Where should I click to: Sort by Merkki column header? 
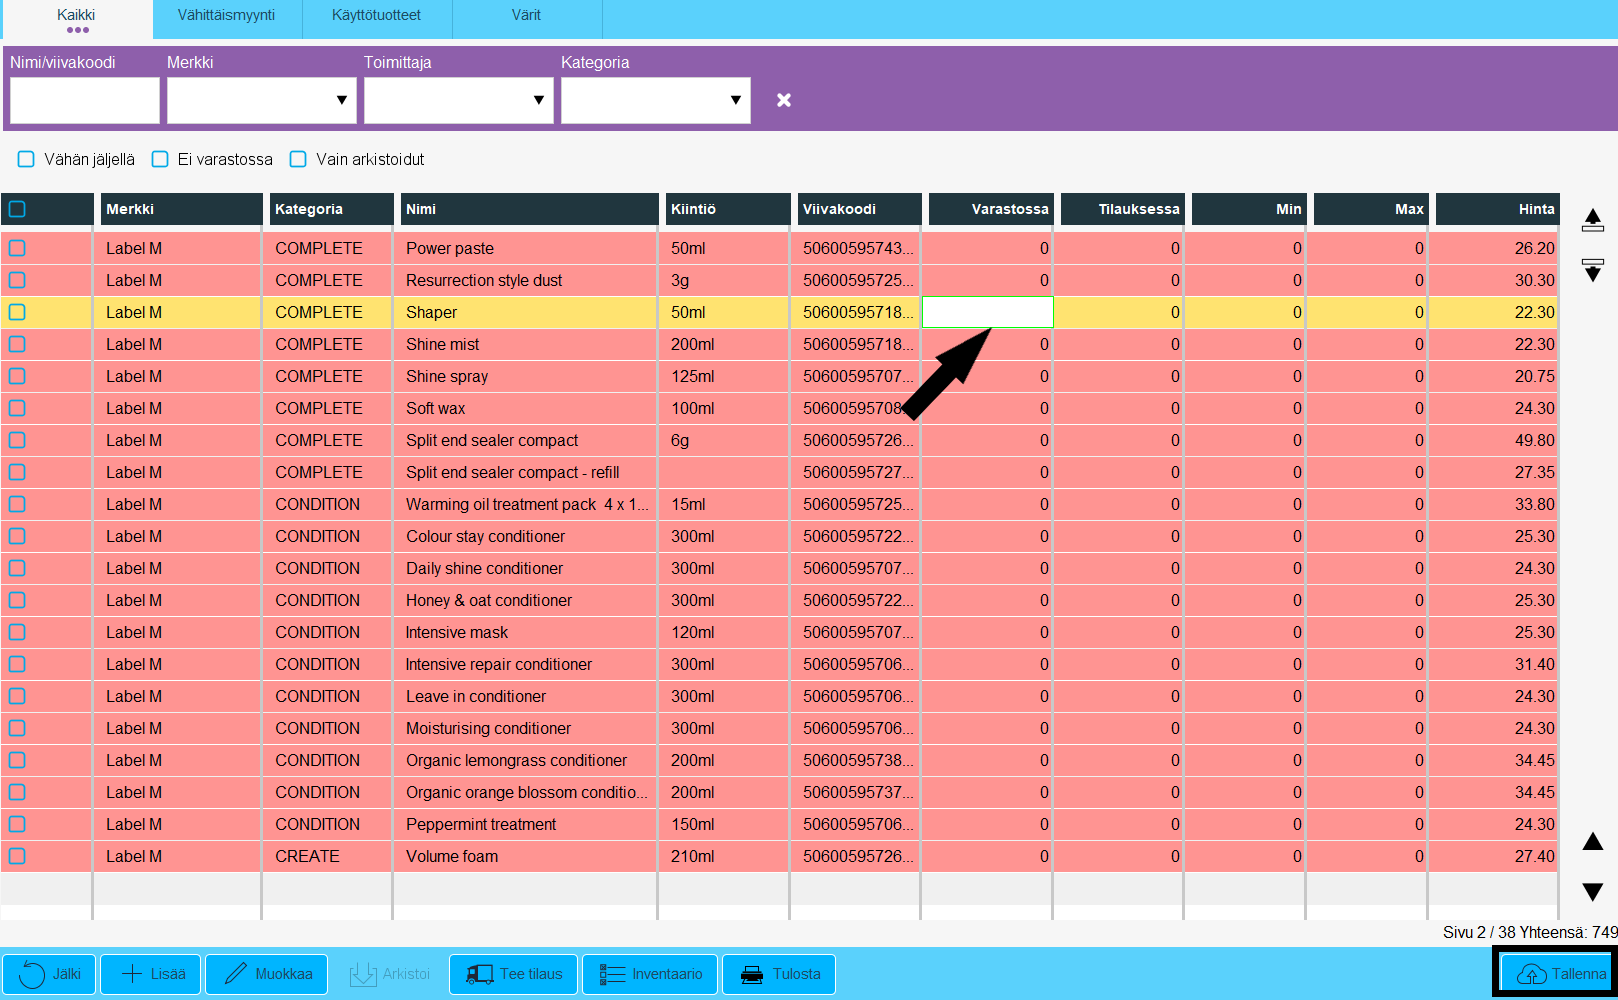[x=180, y=209]
